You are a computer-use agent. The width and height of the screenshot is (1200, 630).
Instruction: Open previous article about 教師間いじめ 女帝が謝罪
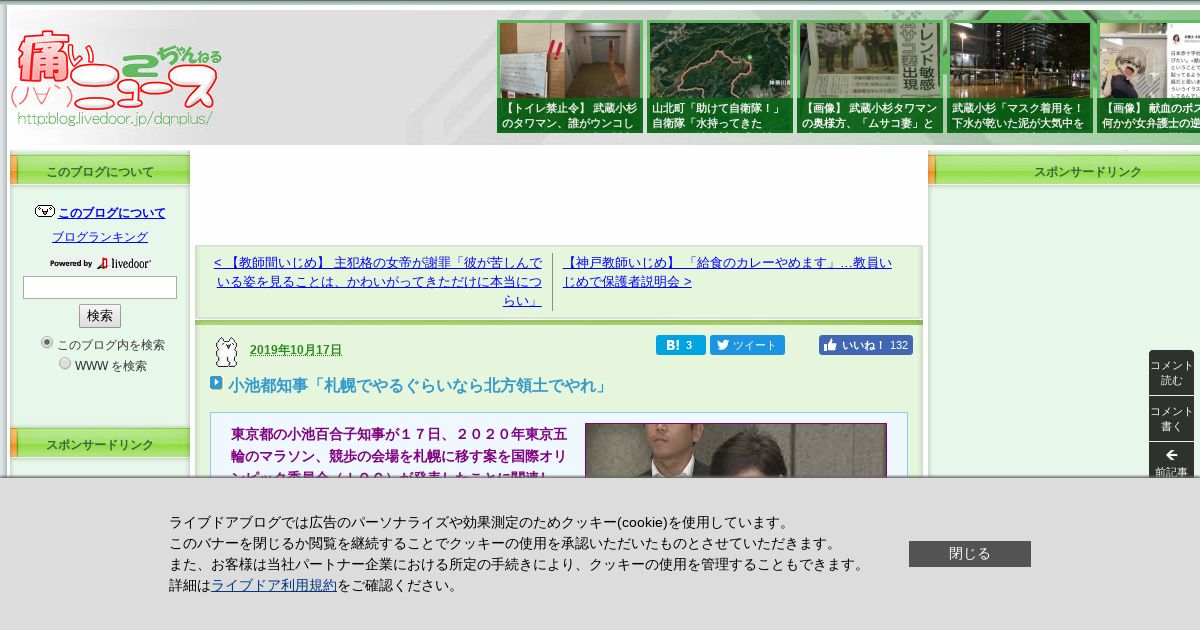pos(377,282)
